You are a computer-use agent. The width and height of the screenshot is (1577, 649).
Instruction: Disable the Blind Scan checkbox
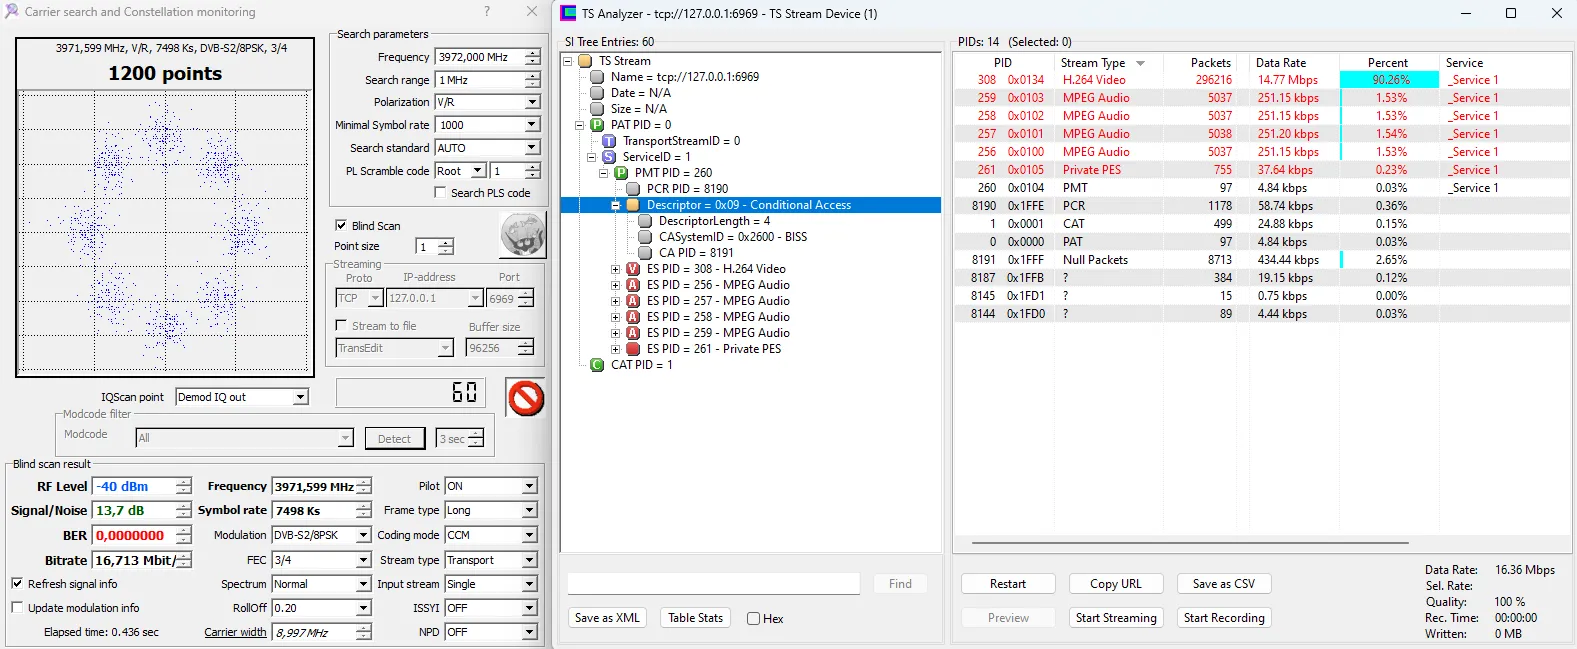[341, 226]
